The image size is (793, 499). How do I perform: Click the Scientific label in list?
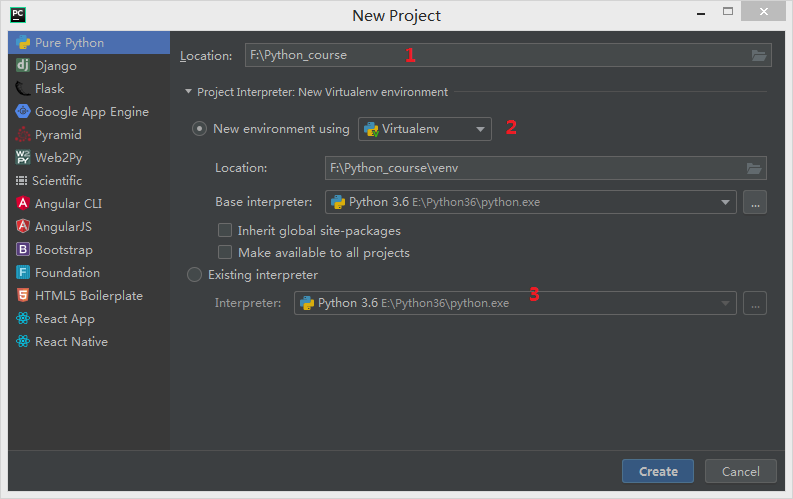57,180
